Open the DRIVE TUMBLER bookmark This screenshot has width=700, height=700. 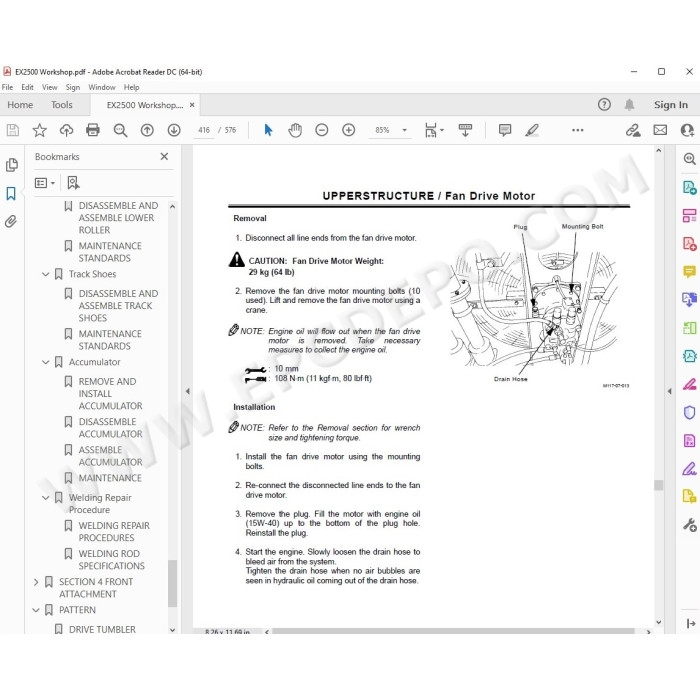tap(102, 629)
